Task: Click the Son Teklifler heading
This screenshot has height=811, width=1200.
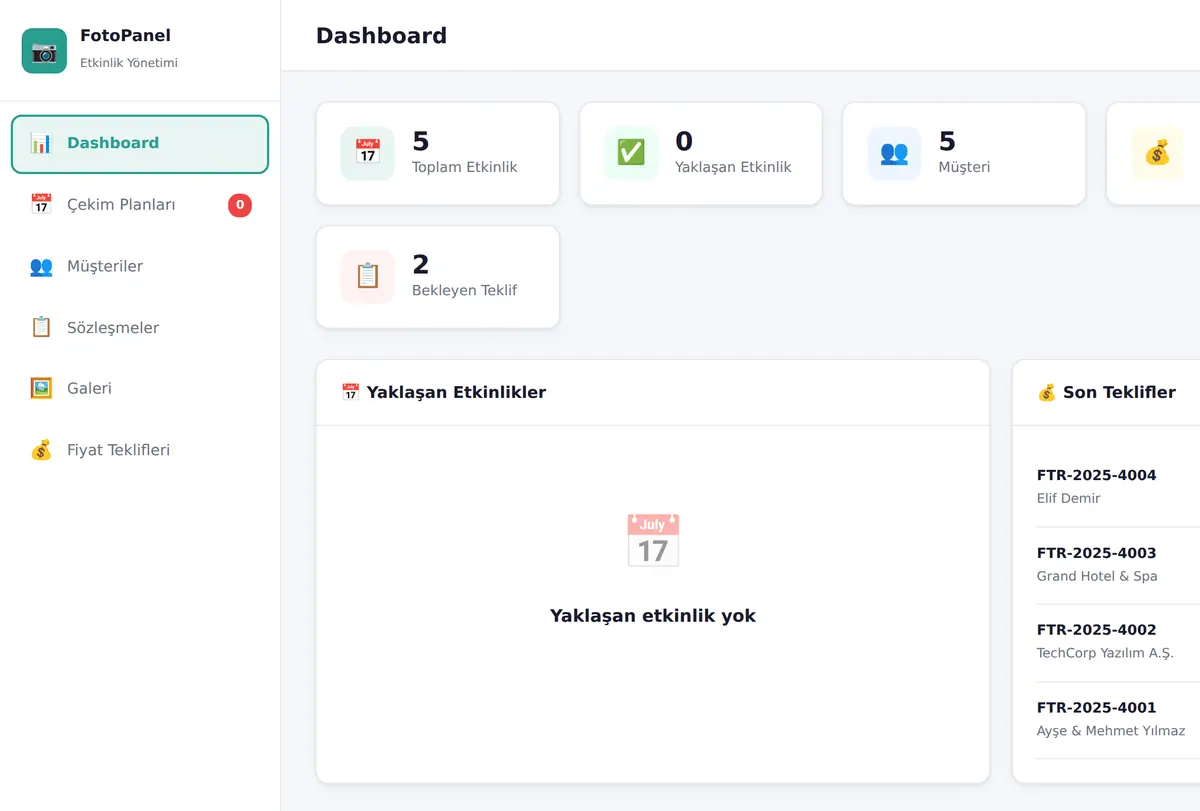Action: [x=1119, y=392]
